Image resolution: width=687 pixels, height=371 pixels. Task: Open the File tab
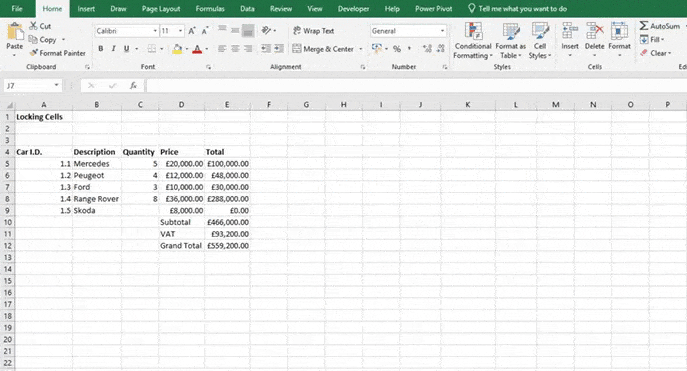pyautogui.click(x=17, y=9)
